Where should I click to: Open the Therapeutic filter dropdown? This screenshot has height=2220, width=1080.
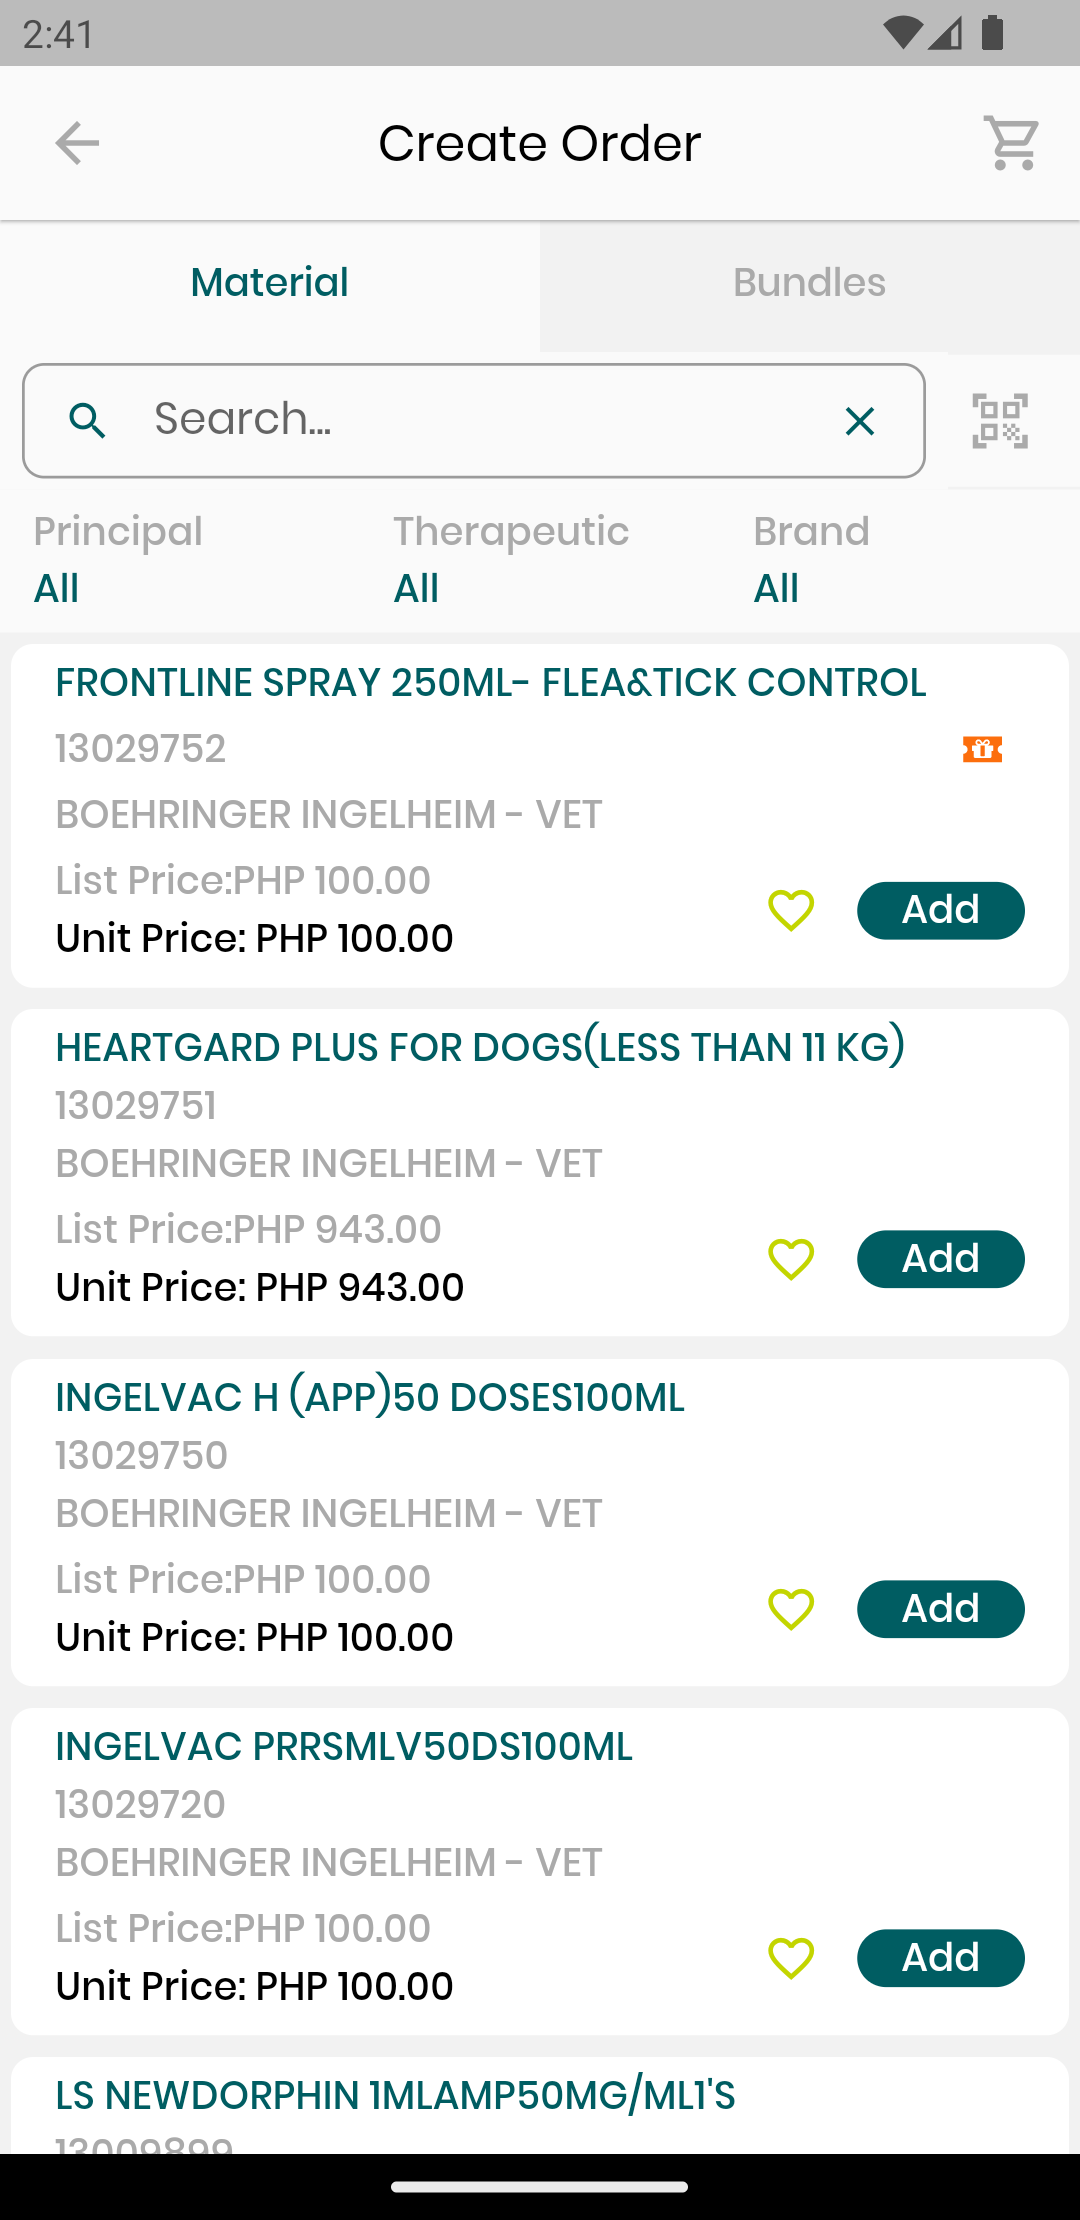click(x=510, y=561)
